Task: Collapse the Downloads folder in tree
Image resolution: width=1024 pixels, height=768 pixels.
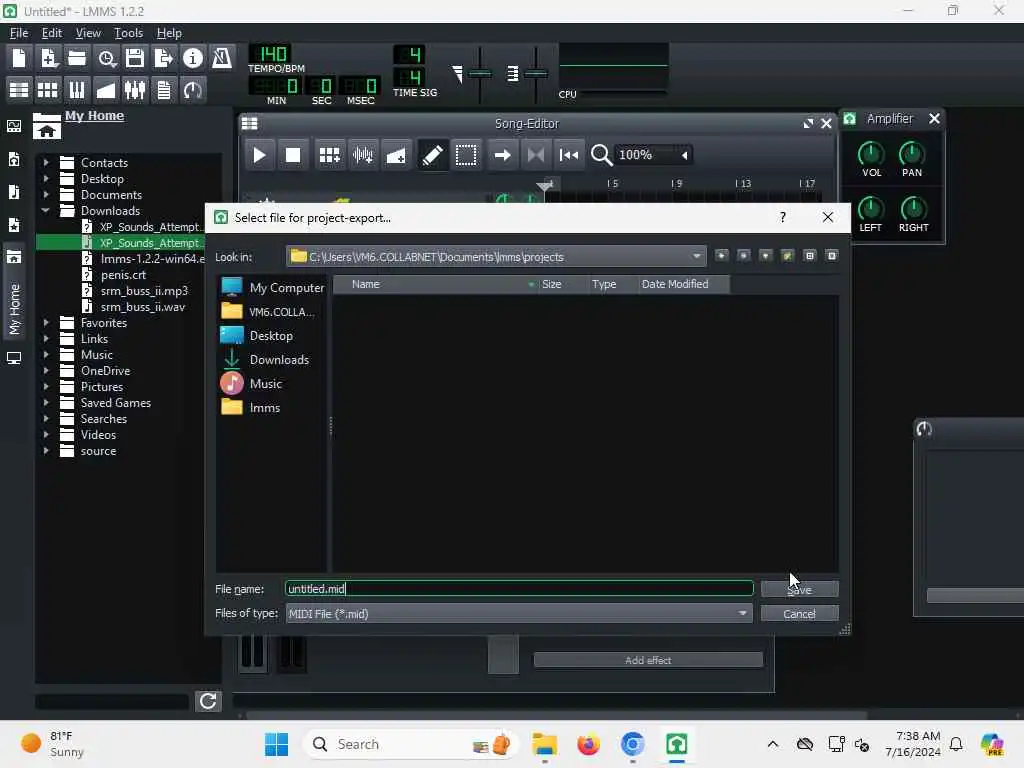Action: [x=46, y=210]
